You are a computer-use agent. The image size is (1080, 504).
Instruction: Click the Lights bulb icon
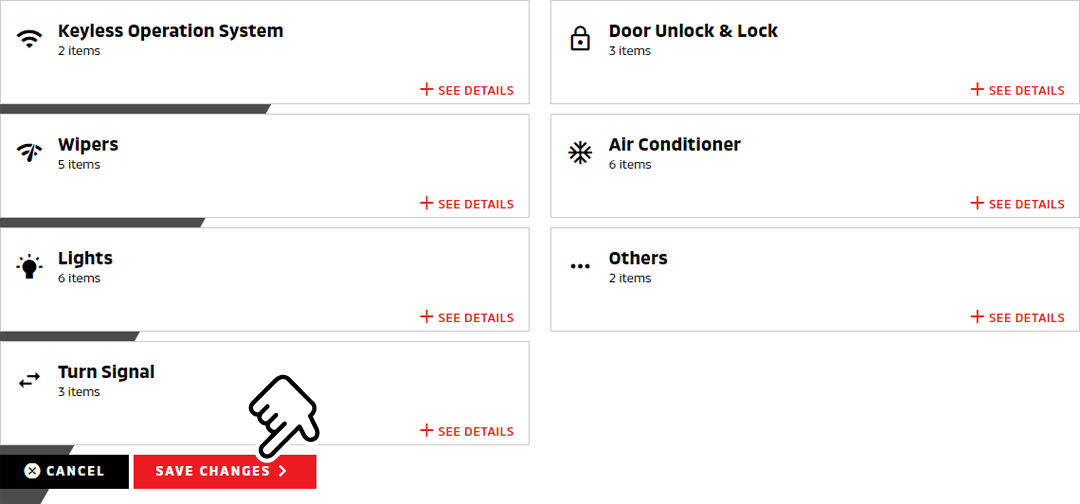[x=29, y=266]
